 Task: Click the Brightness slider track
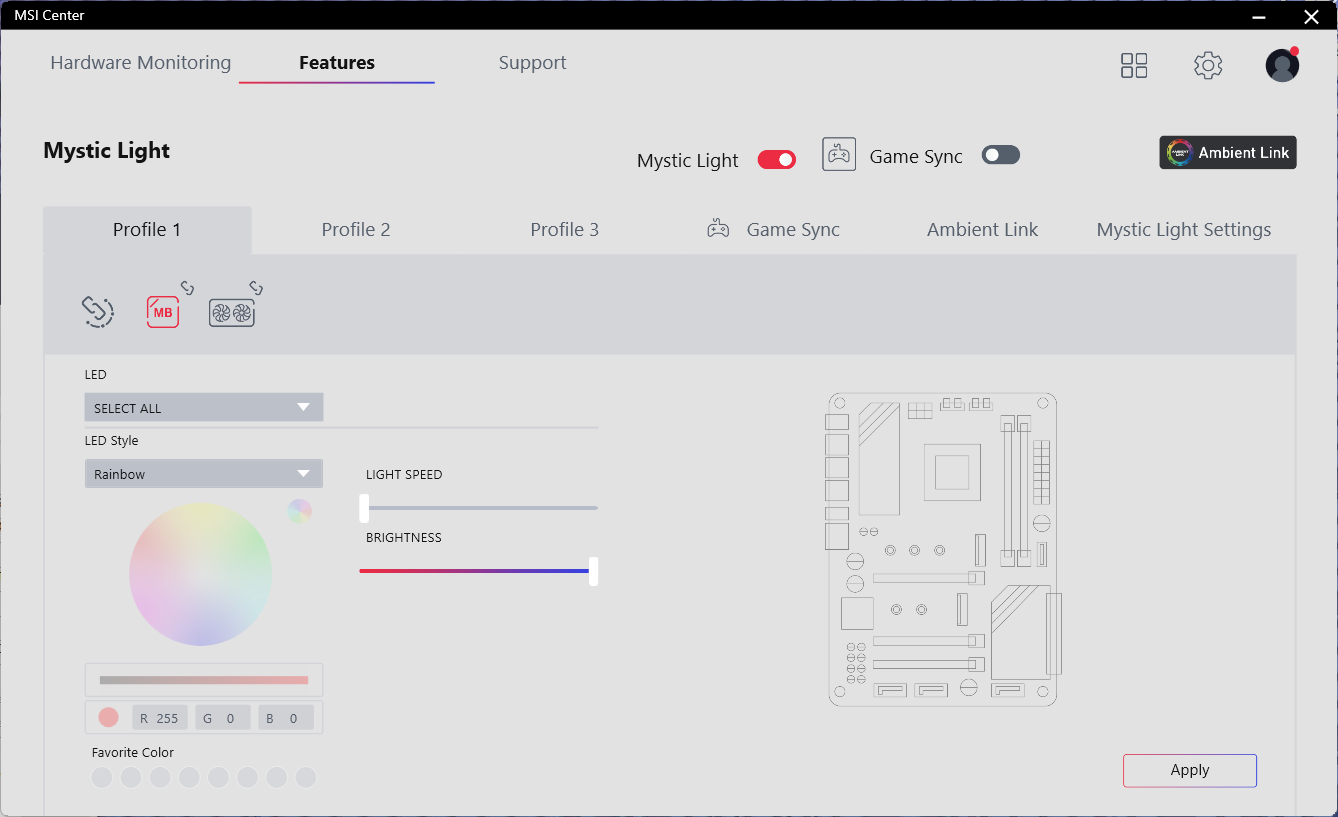[x=479, y=571]
